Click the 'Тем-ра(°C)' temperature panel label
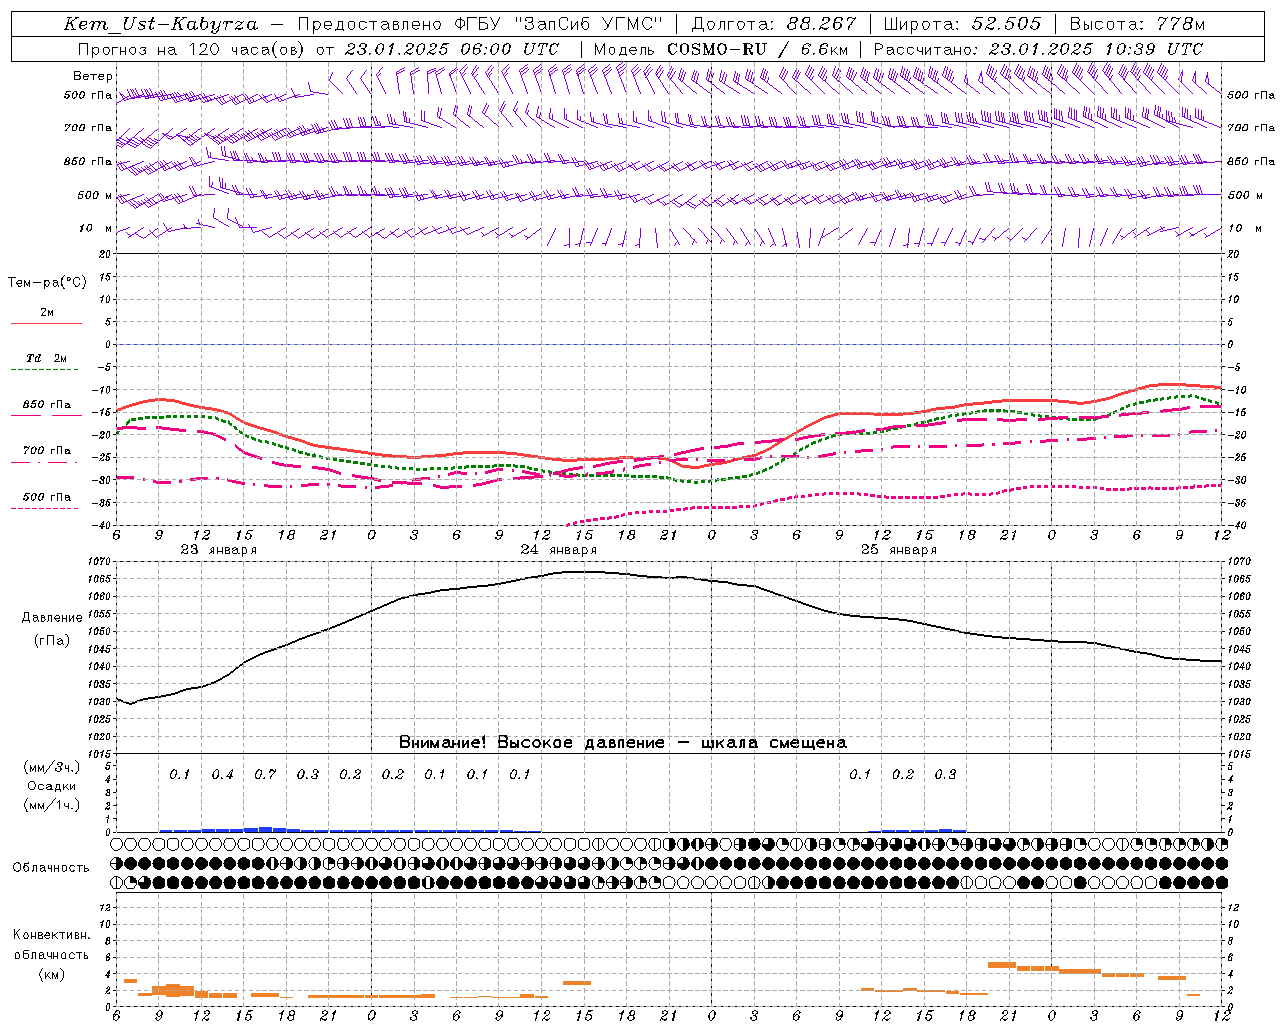Image resolution: width=1280 pixels, height=1024 pixels. (x=47, y=283)
